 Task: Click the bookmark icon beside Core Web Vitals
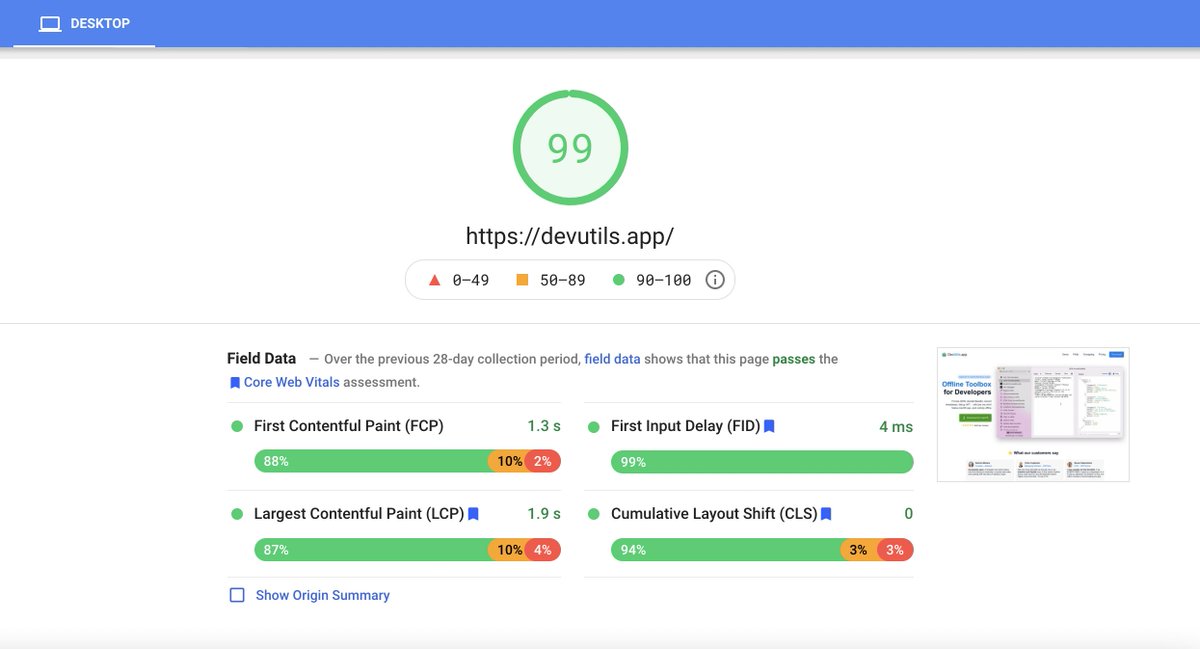click(x=235, y=382)
